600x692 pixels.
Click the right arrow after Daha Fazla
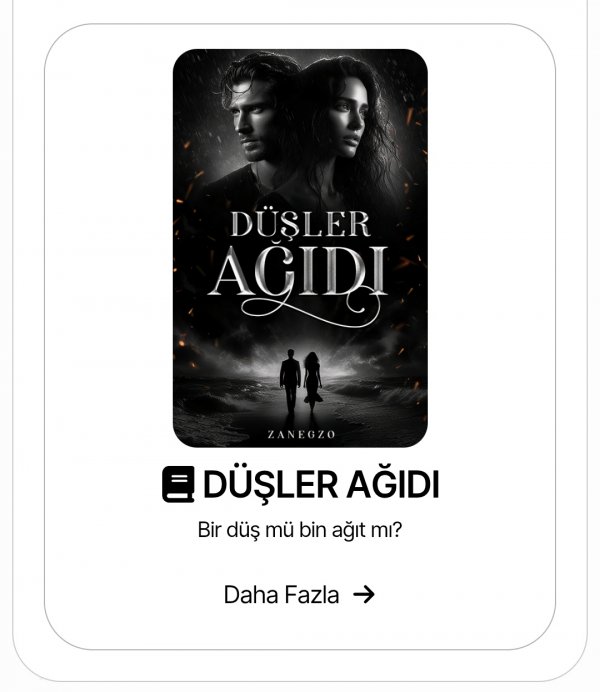click(x=364, y=594)
